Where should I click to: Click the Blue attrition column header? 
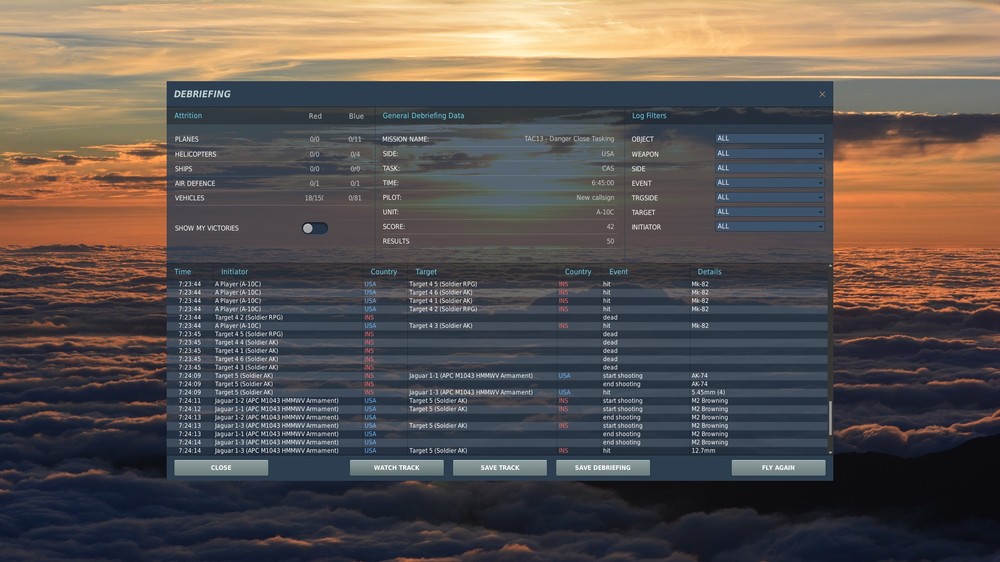pyautogui.click(x=356, y=116)
